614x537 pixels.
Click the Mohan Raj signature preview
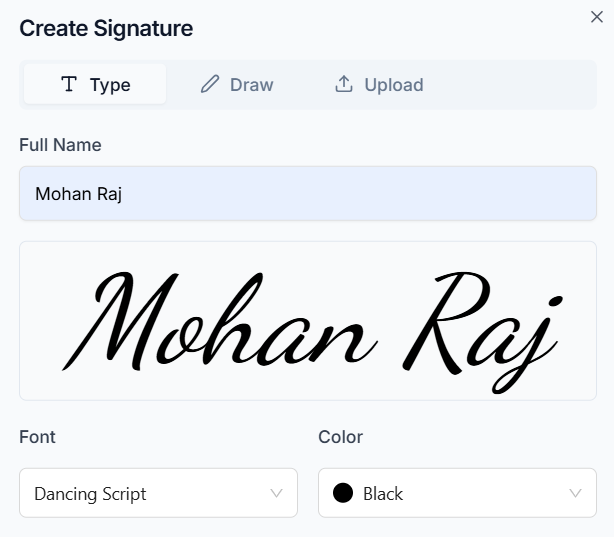tap(308, 321)
